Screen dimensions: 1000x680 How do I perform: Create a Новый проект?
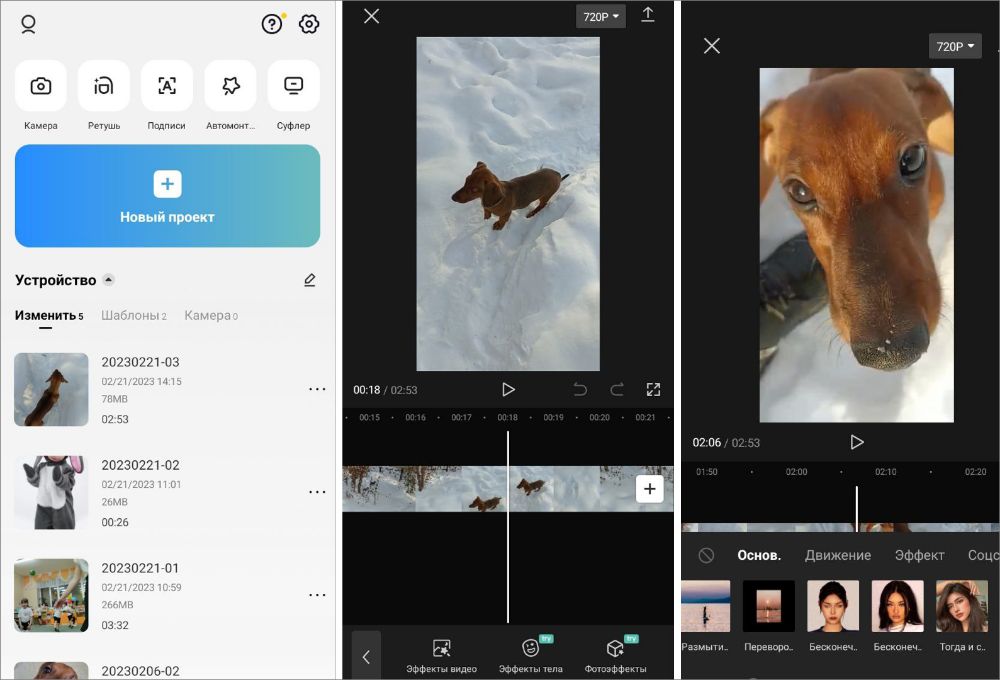coord(167,196)
